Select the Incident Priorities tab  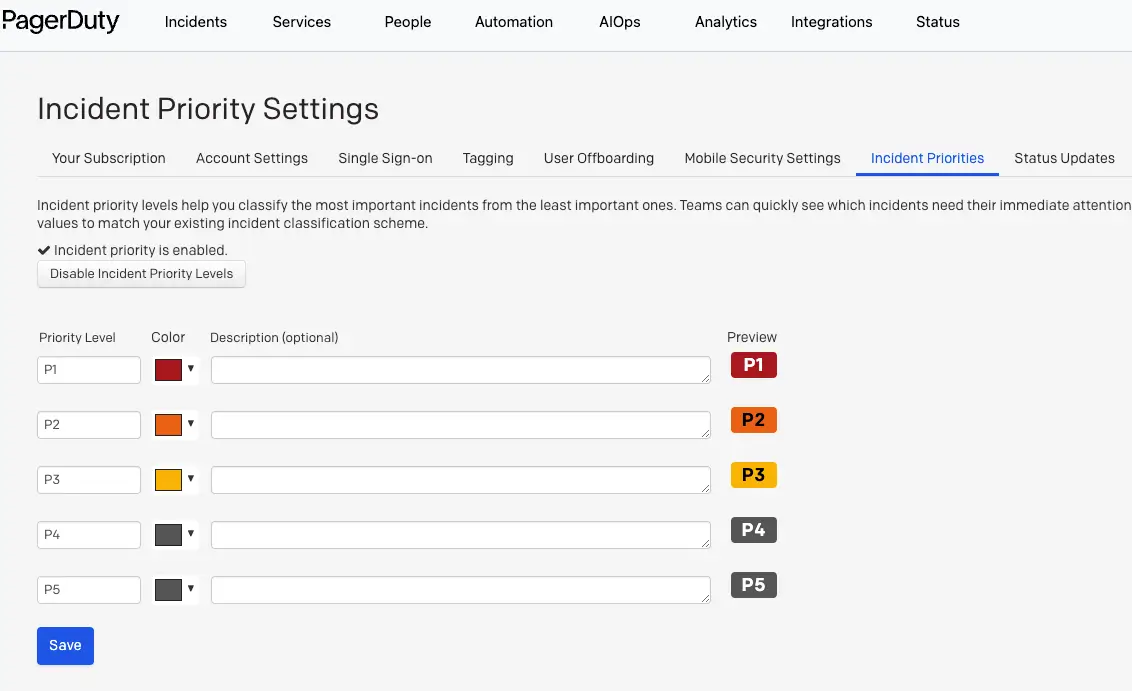[927, 158]
